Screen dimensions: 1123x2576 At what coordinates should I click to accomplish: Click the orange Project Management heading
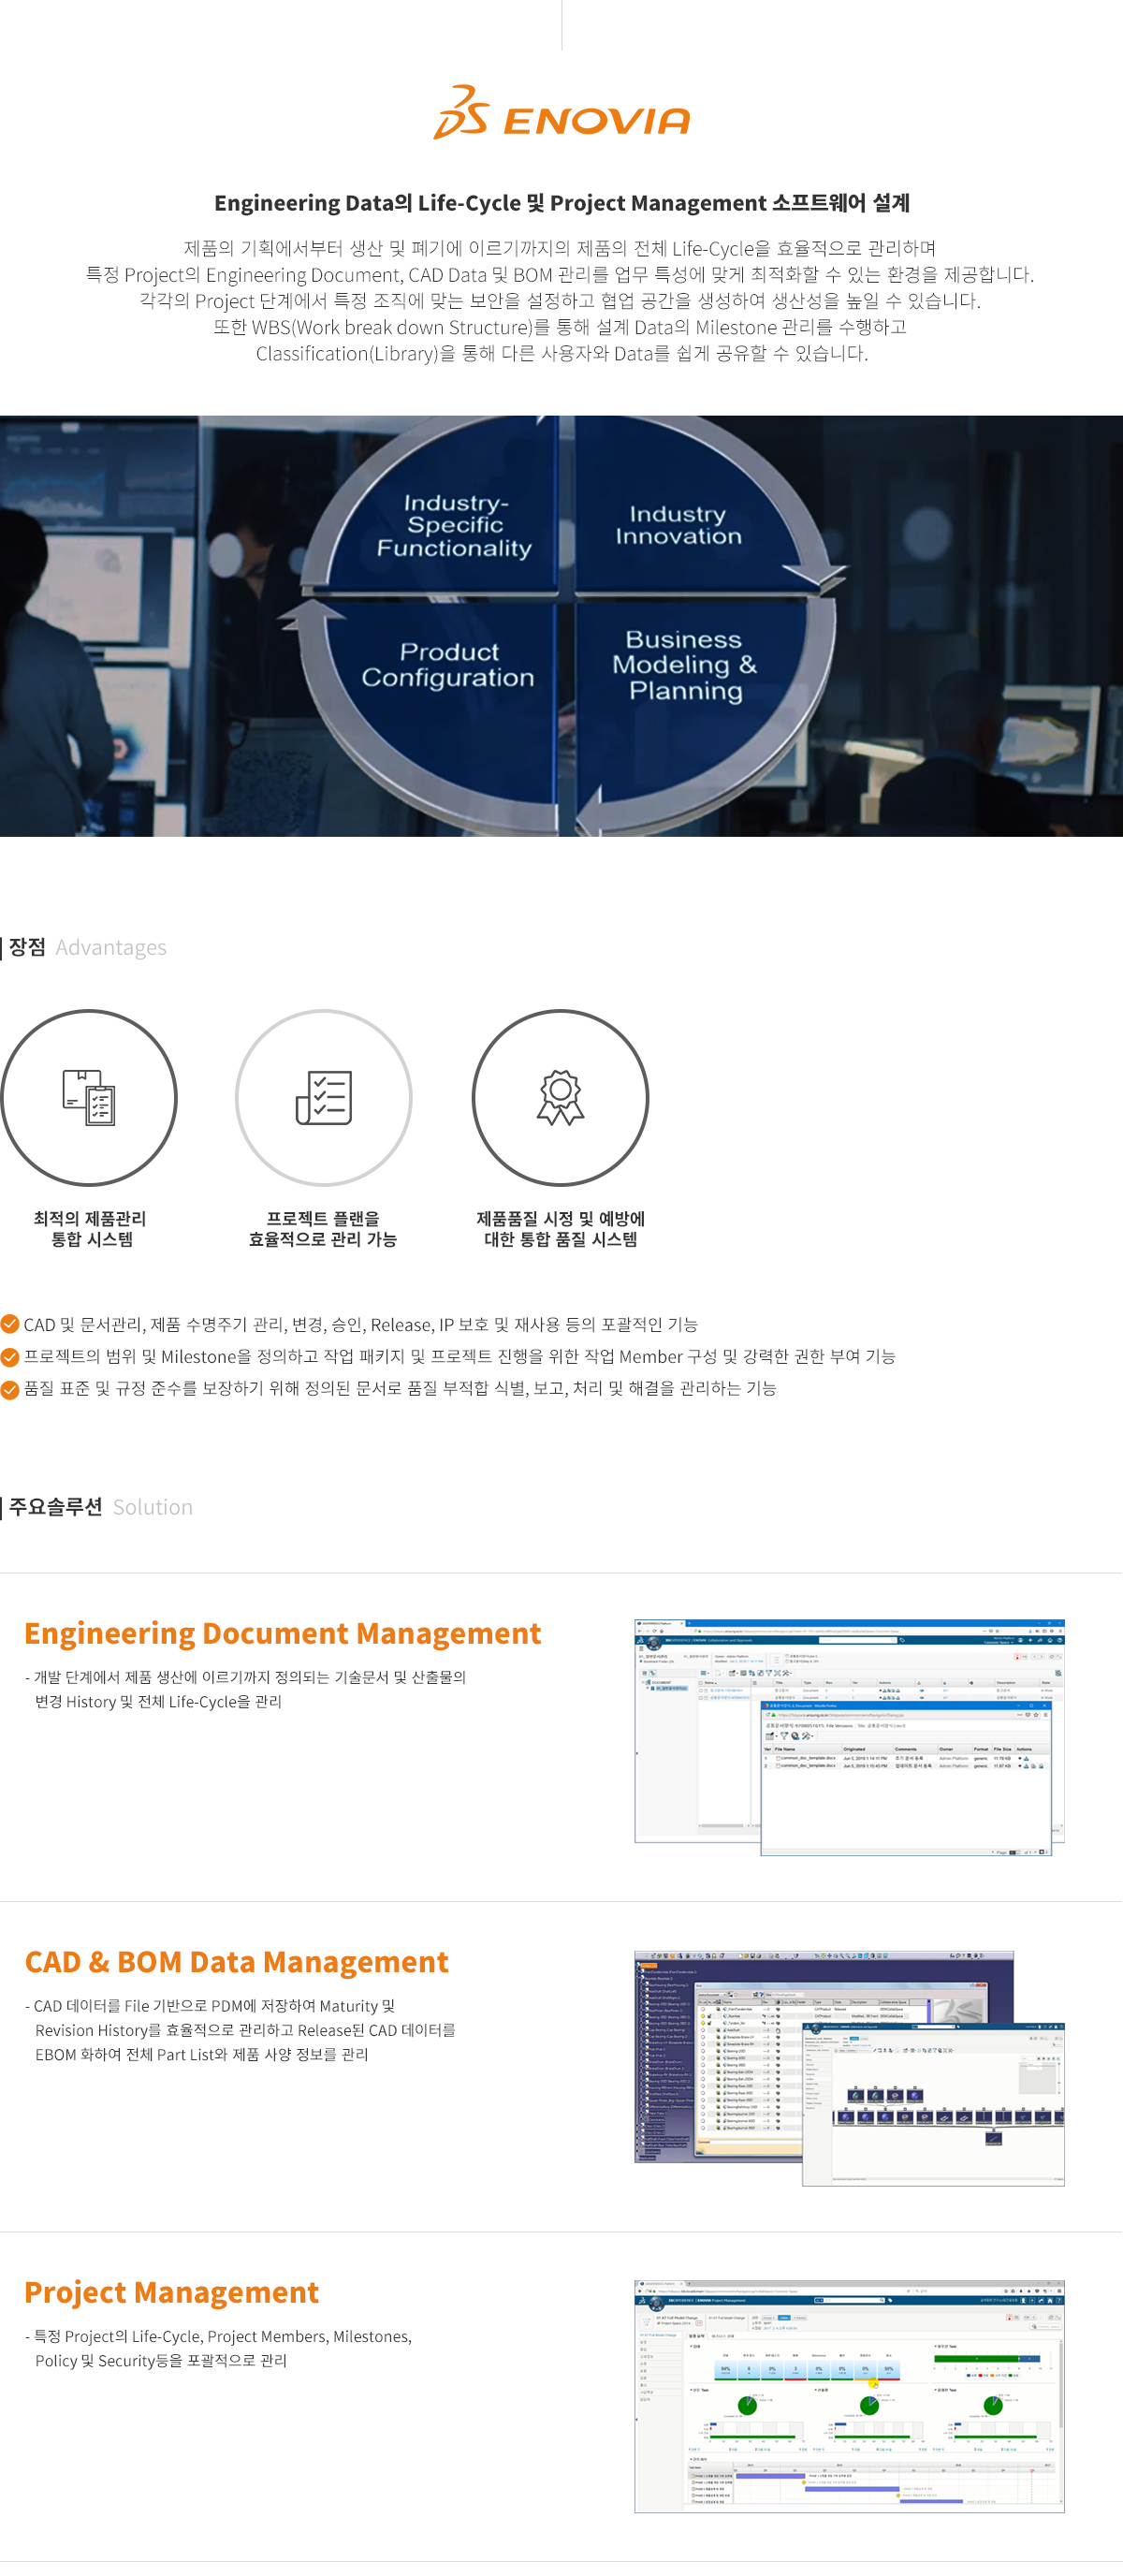click(x=172, y=2292)
